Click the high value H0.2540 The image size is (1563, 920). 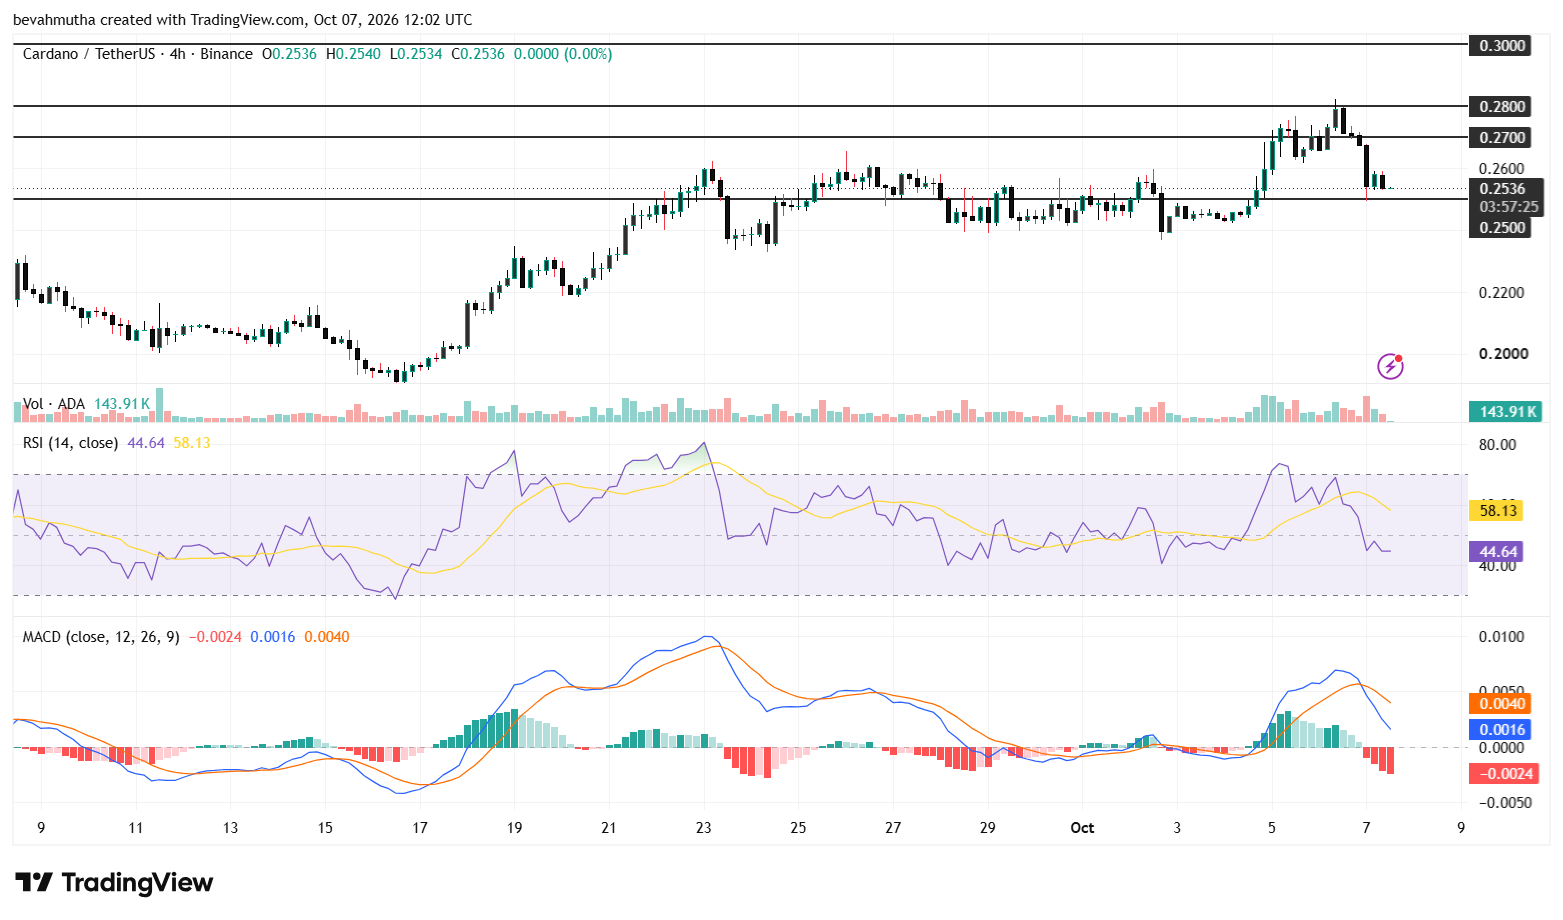[353, 54]
